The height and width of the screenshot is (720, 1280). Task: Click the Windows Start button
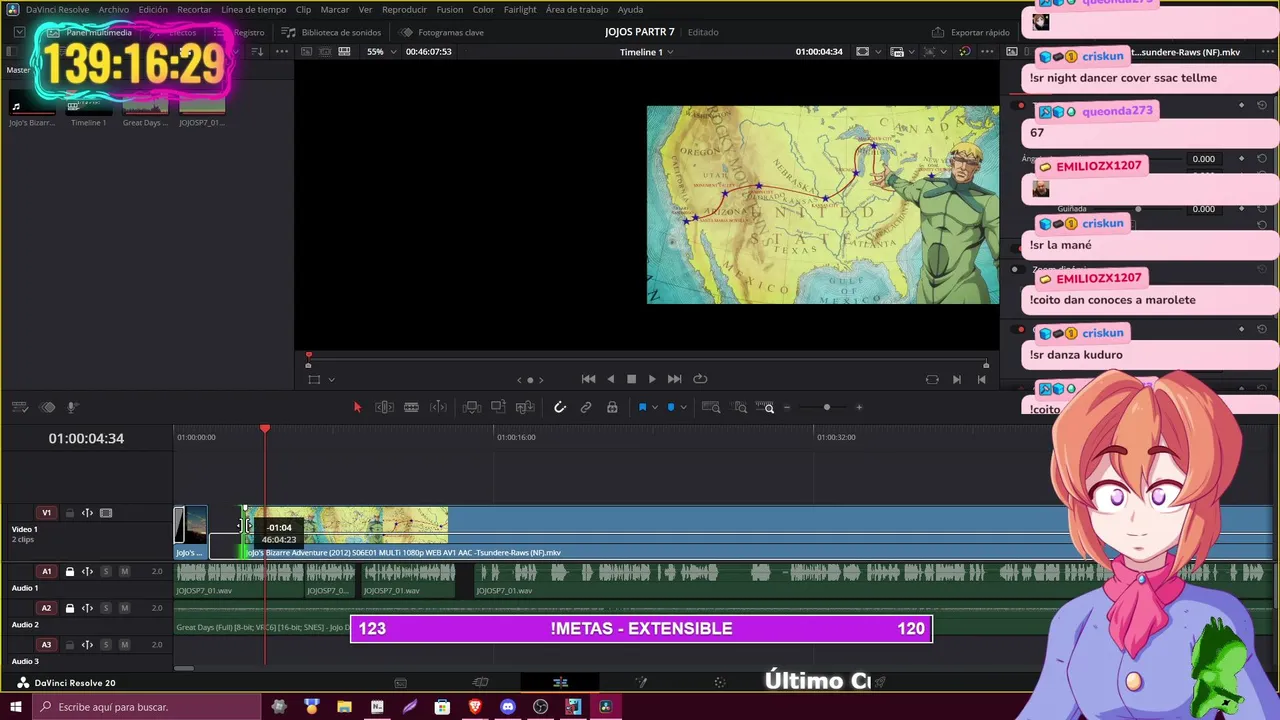(x=15, y=707)
